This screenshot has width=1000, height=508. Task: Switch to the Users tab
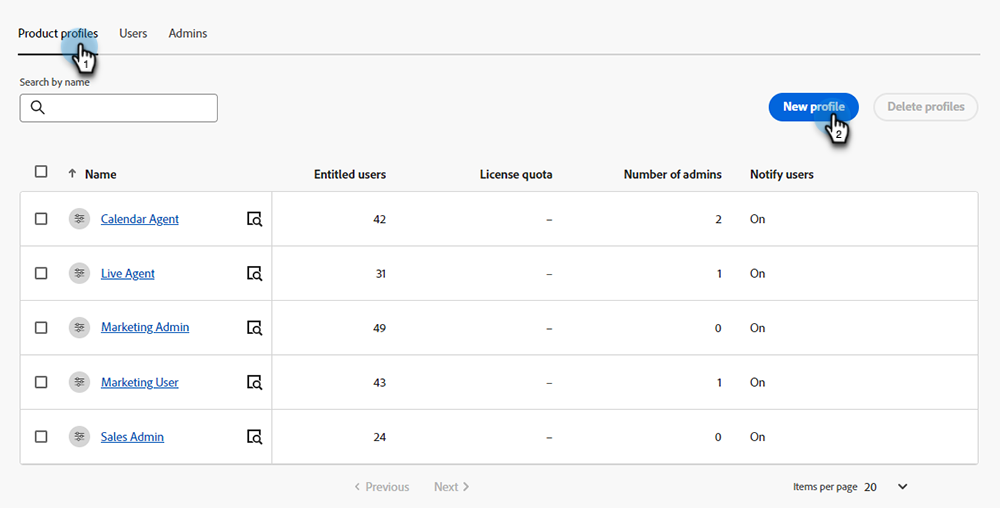[133, 34]
